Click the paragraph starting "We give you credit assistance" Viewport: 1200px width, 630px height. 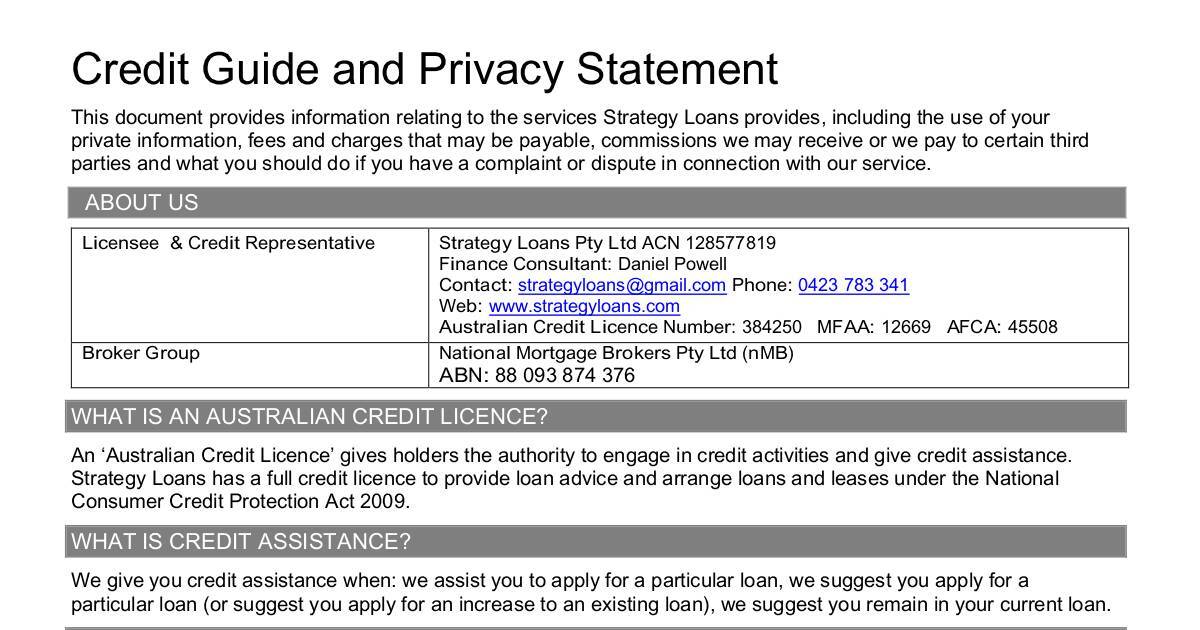pos(590,592)
